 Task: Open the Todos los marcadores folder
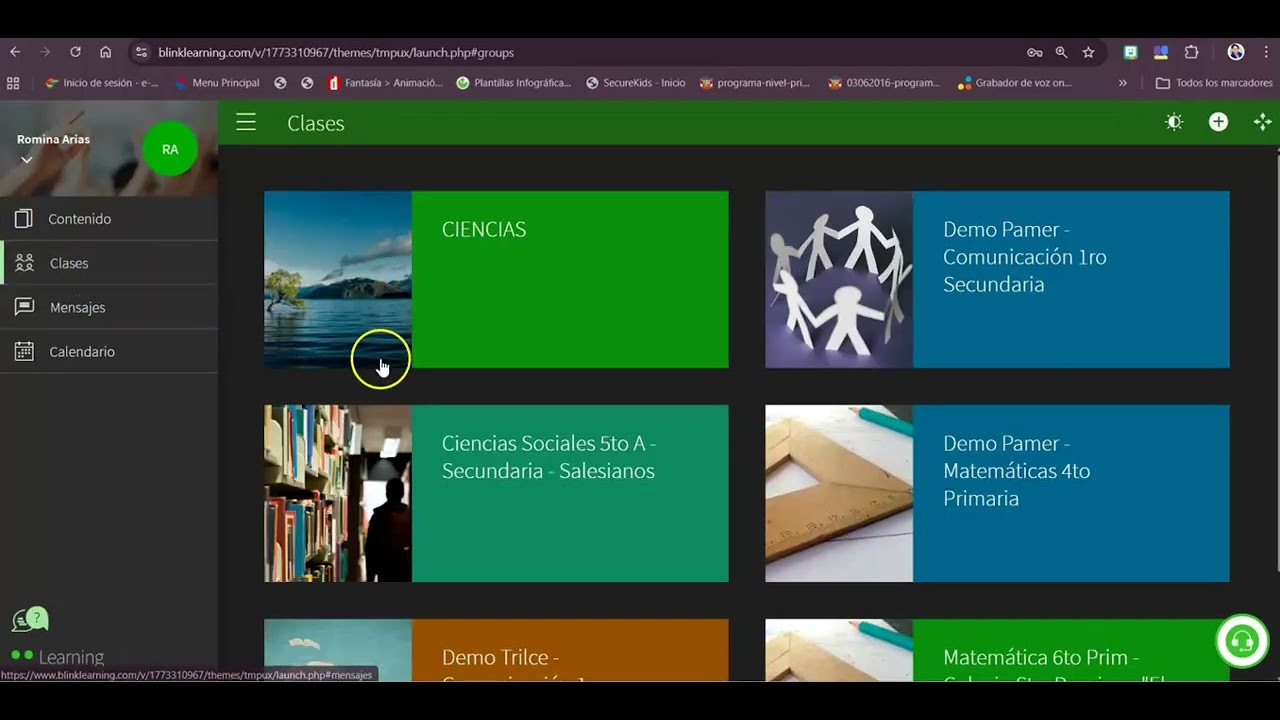(1214, 83)
